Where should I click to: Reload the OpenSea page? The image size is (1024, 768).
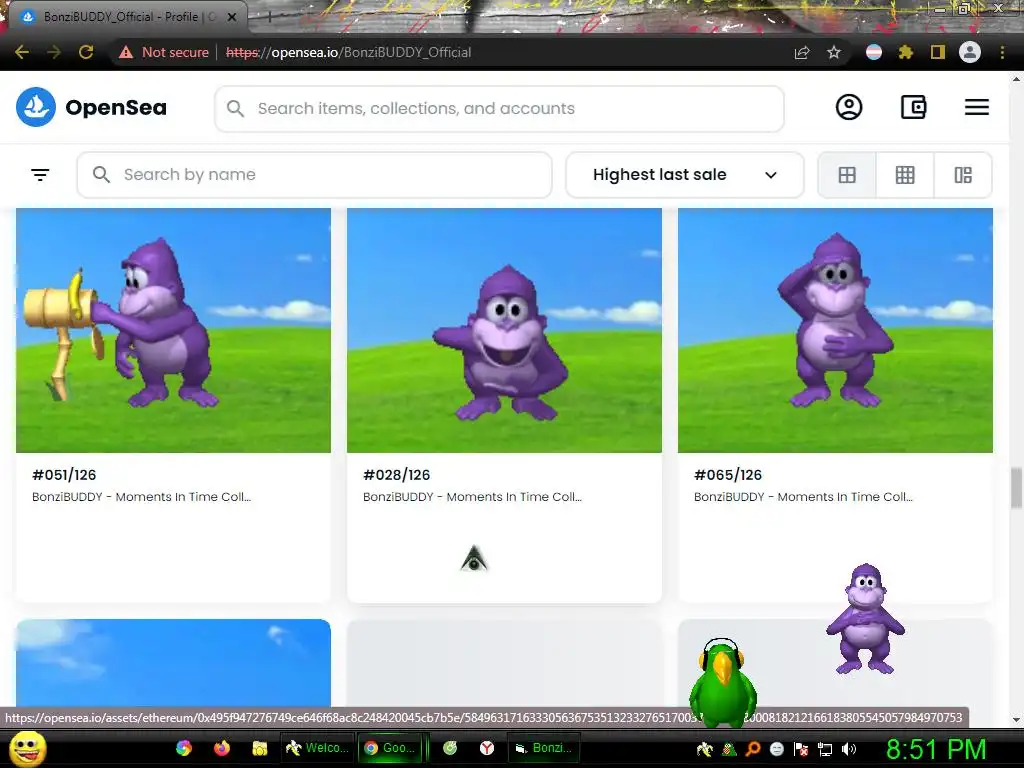86,52
